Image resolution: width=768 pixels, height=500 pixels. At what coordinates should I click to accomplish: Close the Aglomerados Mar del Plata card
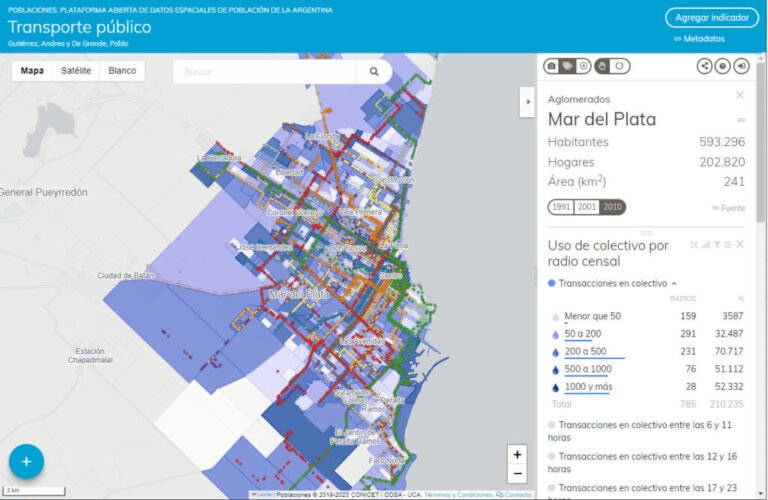click(740, 95)
